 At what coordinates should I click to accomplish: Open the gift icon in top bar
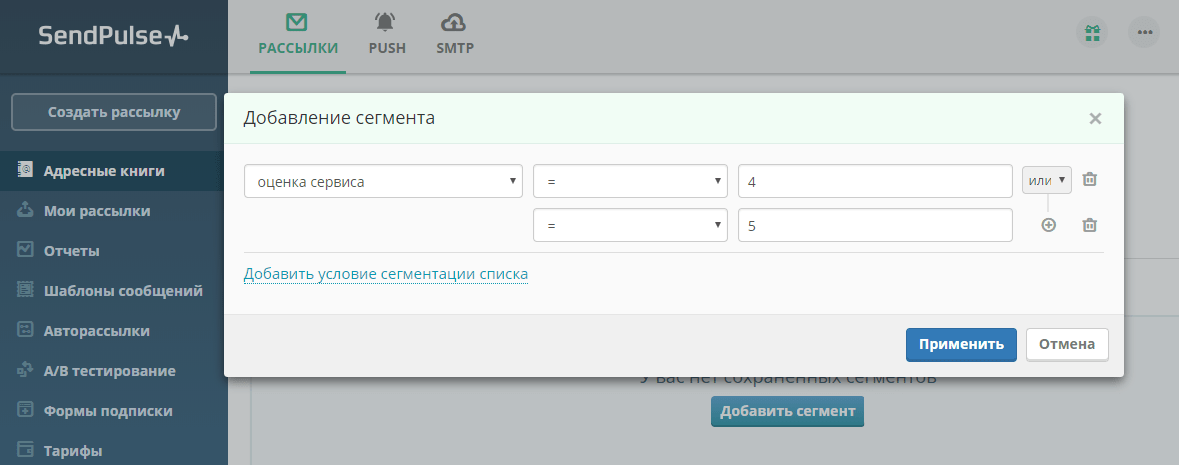point(1092,32)
